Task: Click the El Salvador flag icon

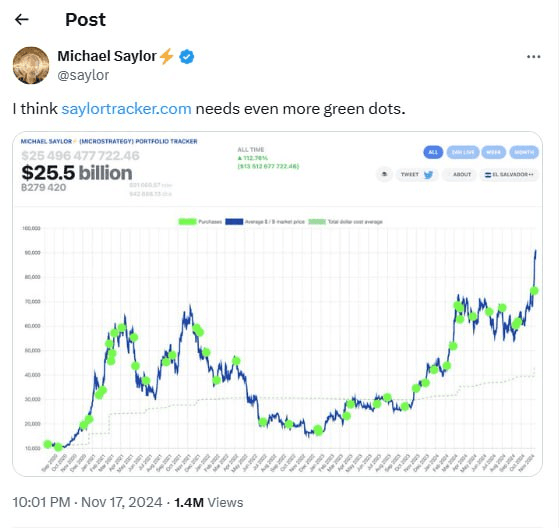Action: (x=488, y=175)
